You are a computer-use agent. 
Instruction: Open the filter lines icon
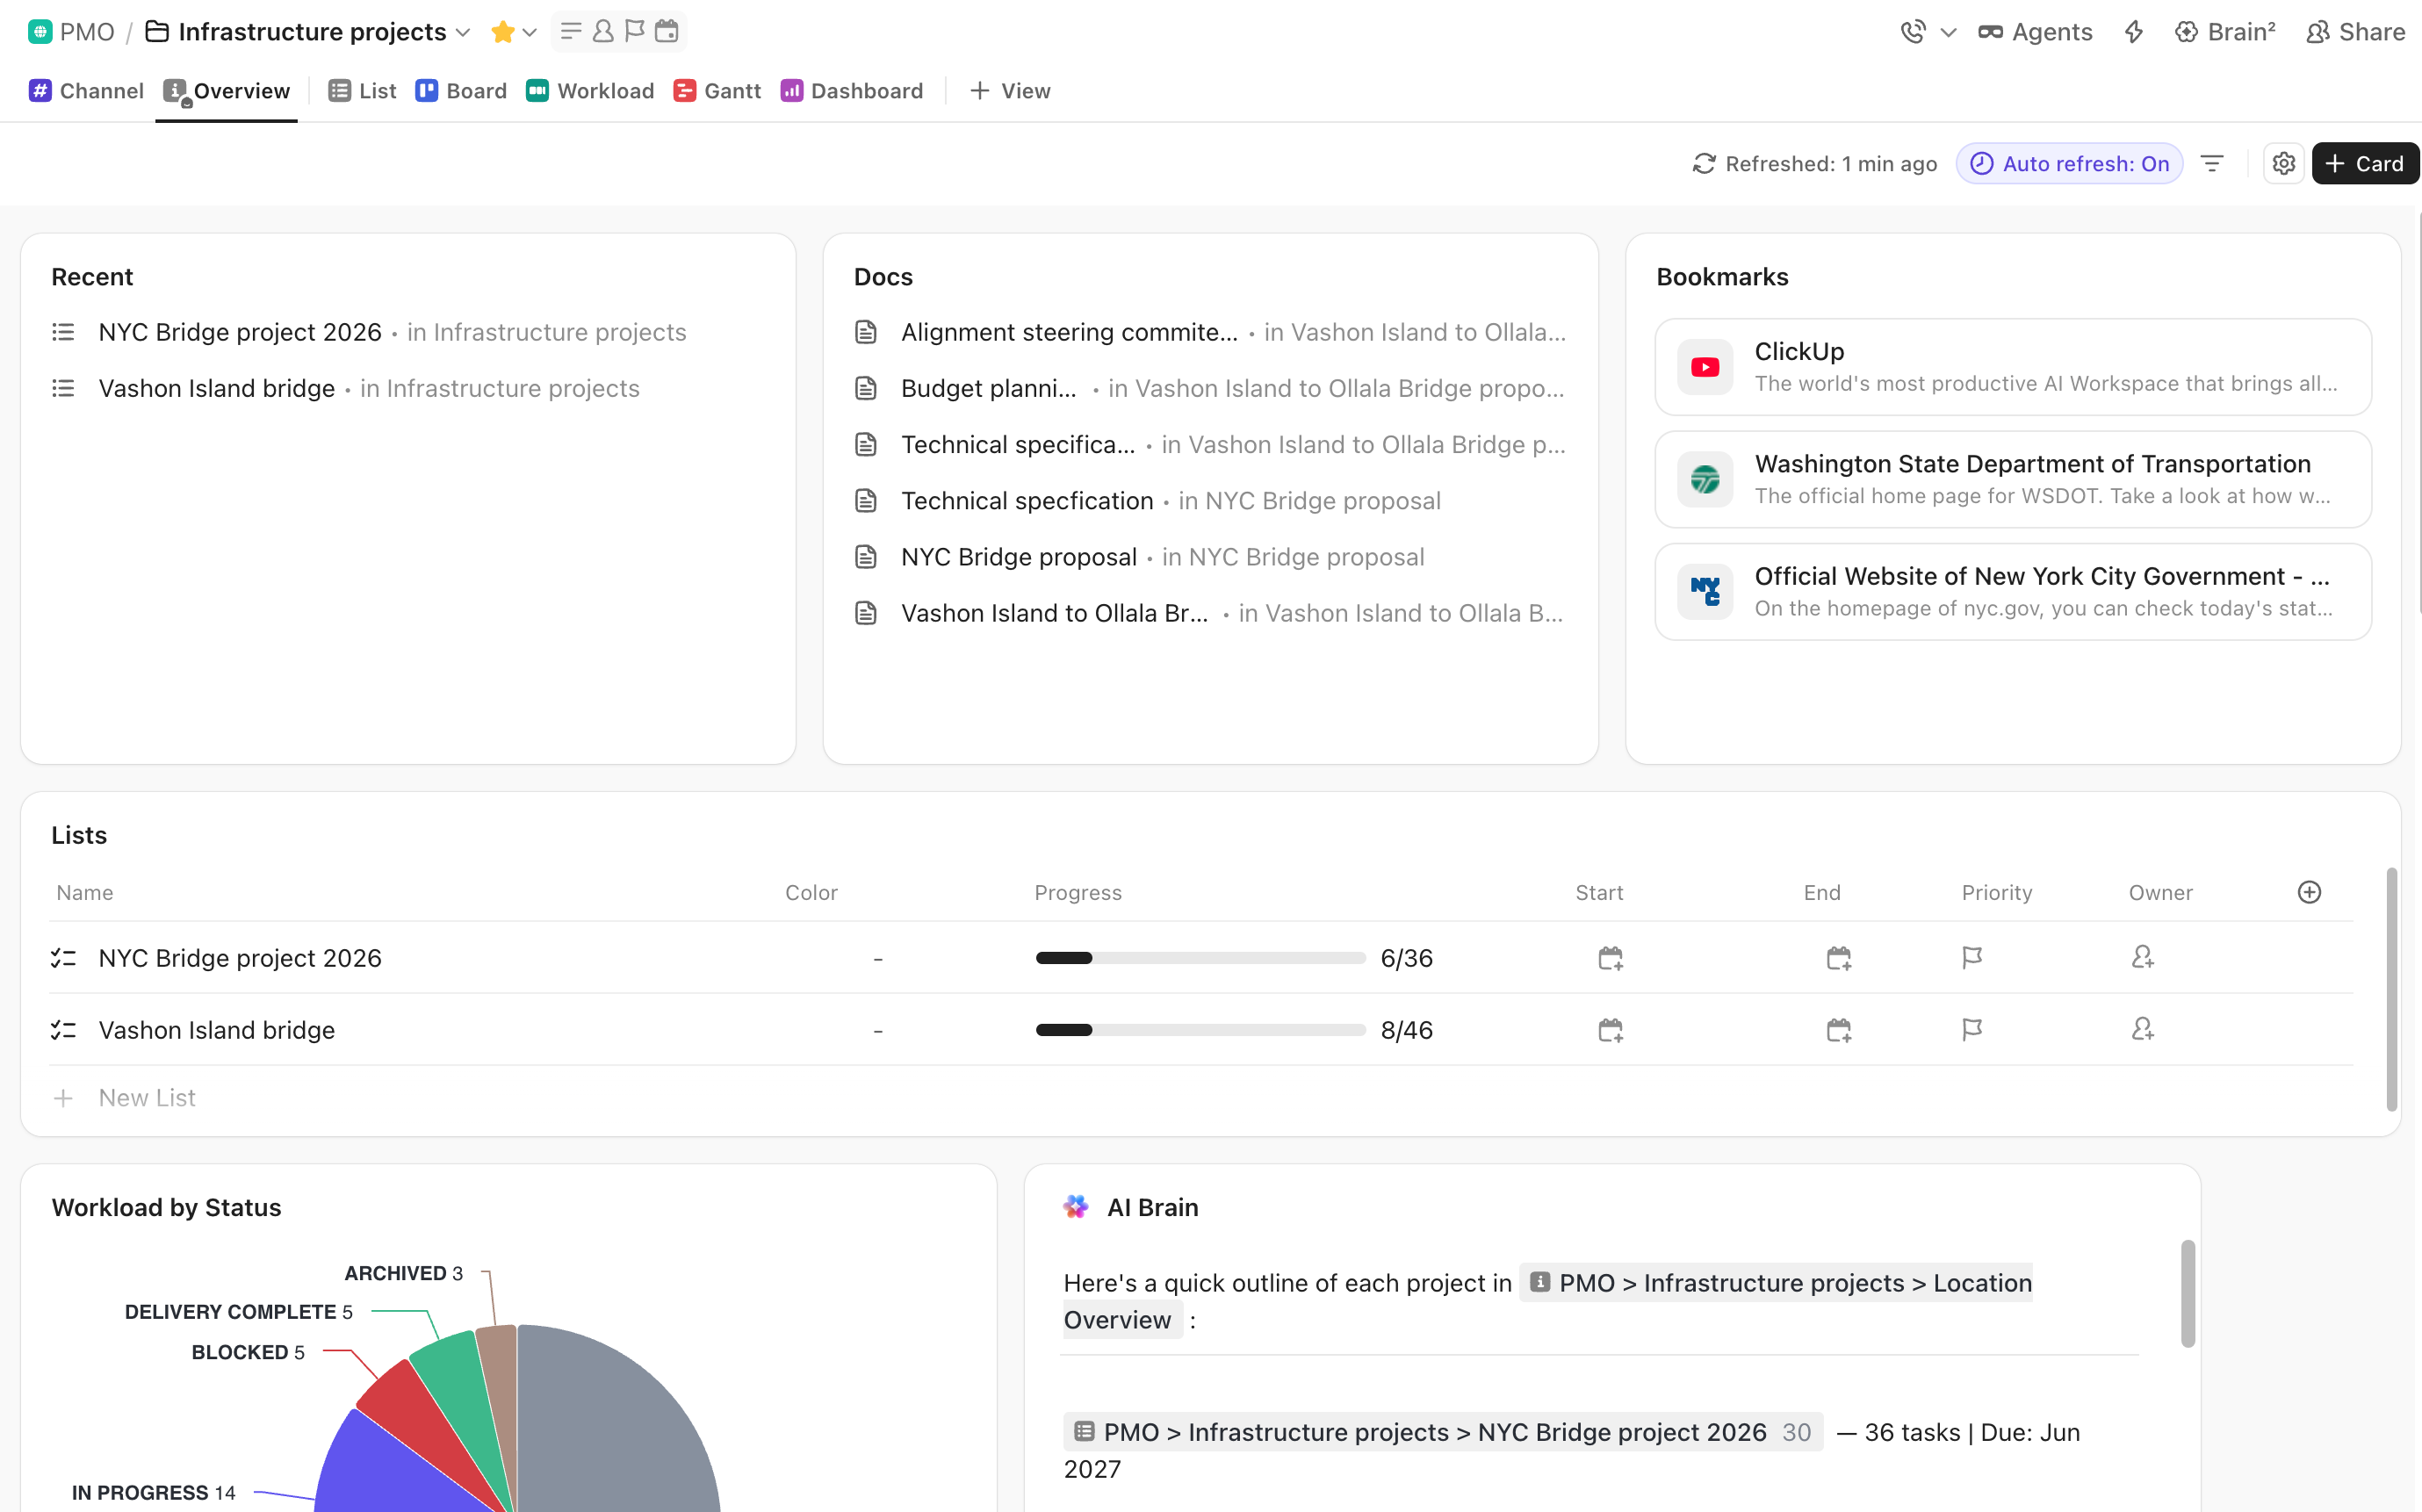click(2212, 164)
